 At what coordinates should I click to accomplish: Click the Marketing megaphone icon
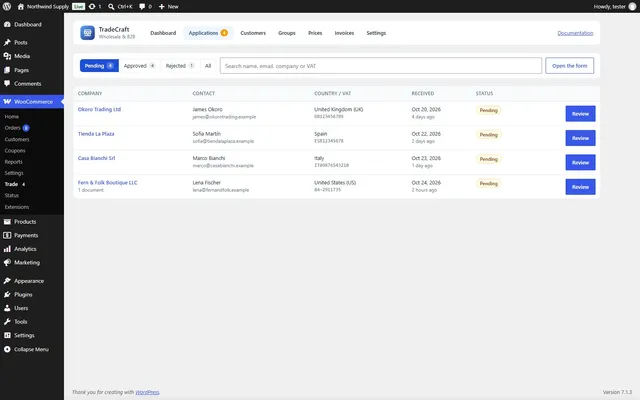(7, 262)
